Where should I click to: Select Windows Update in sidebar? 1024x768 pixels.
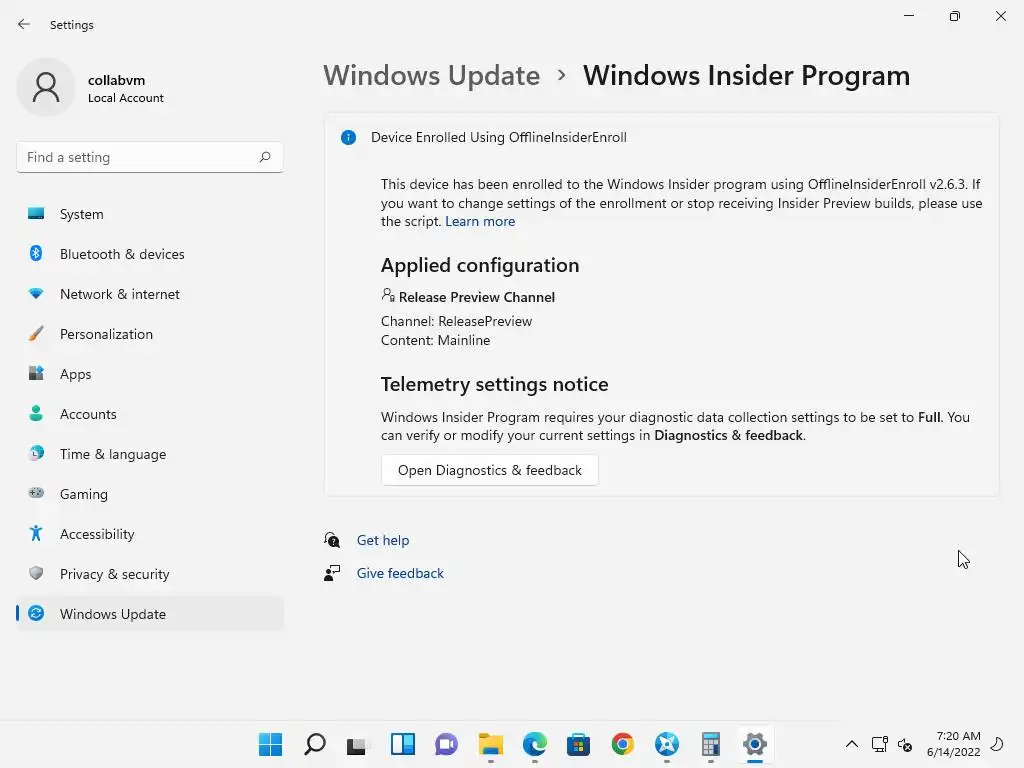pos(150,614)
